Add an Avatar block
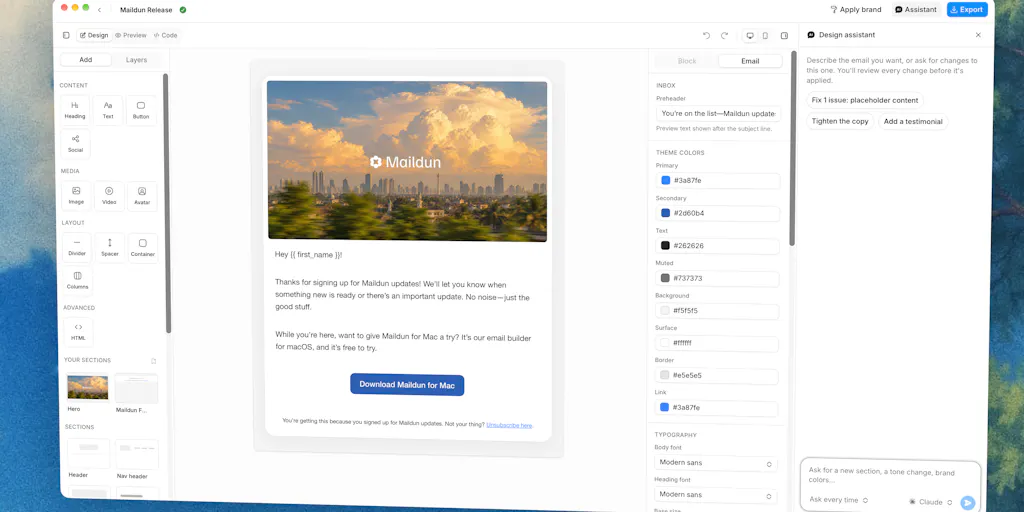This screenshot has height=512, width=1024. click(x=142, y=196)
